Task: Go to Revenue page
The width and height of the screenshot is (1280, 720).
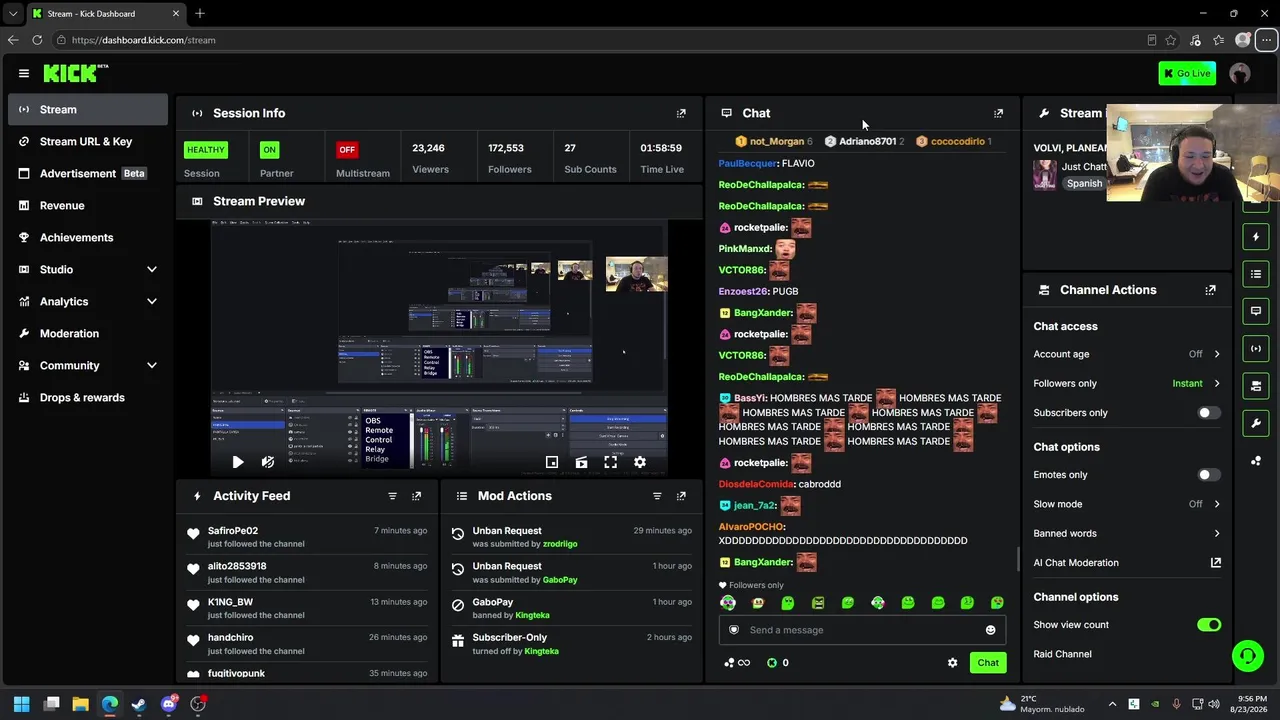Action: pos(88,205)
